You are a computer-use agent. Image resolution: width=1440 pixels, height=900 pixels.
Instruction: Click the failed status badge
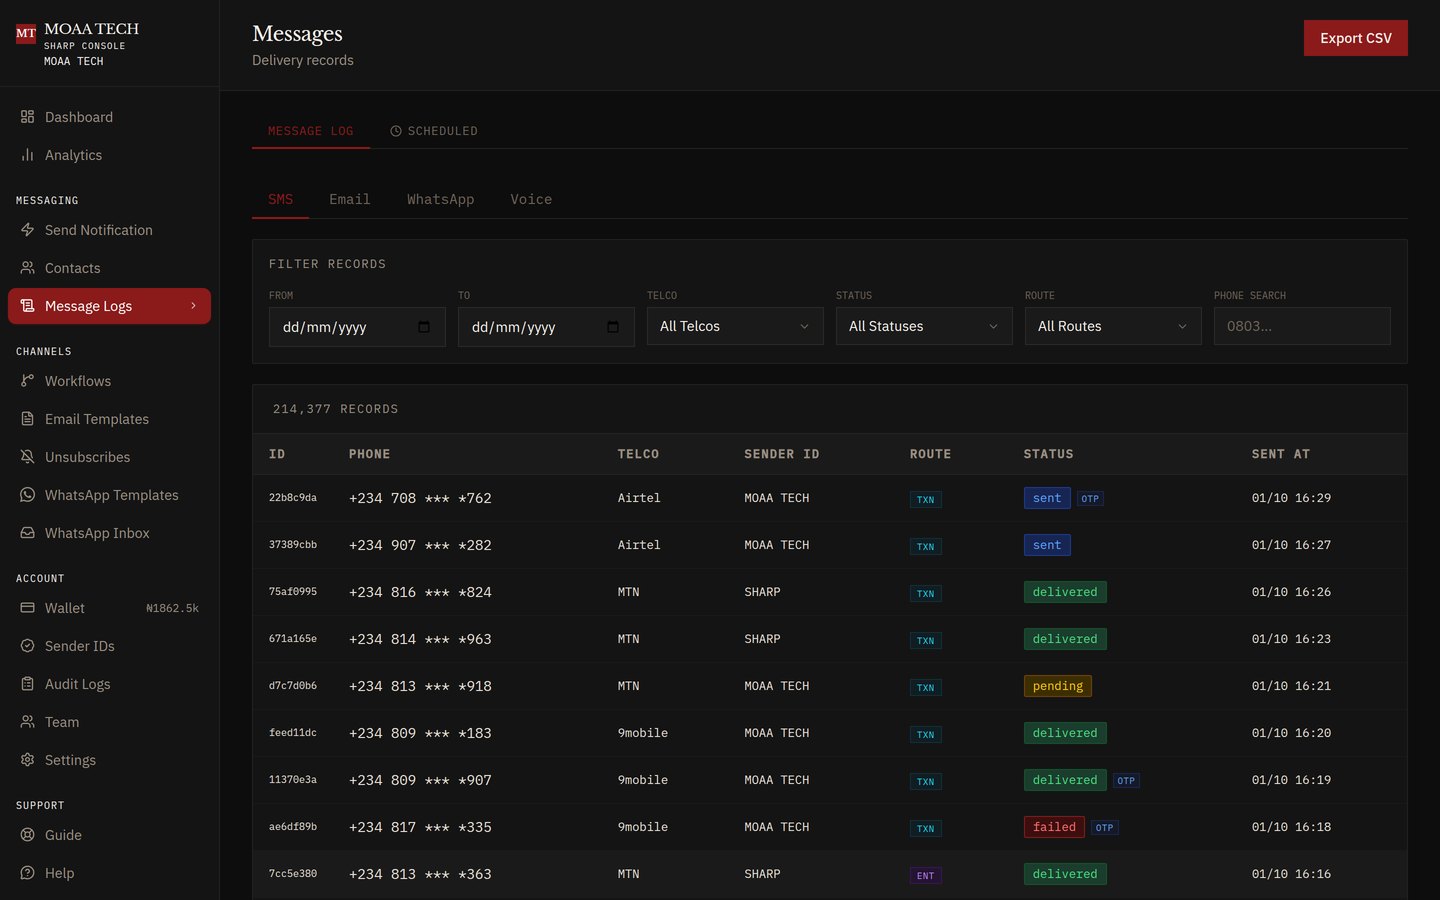[x=1054, y=827]
